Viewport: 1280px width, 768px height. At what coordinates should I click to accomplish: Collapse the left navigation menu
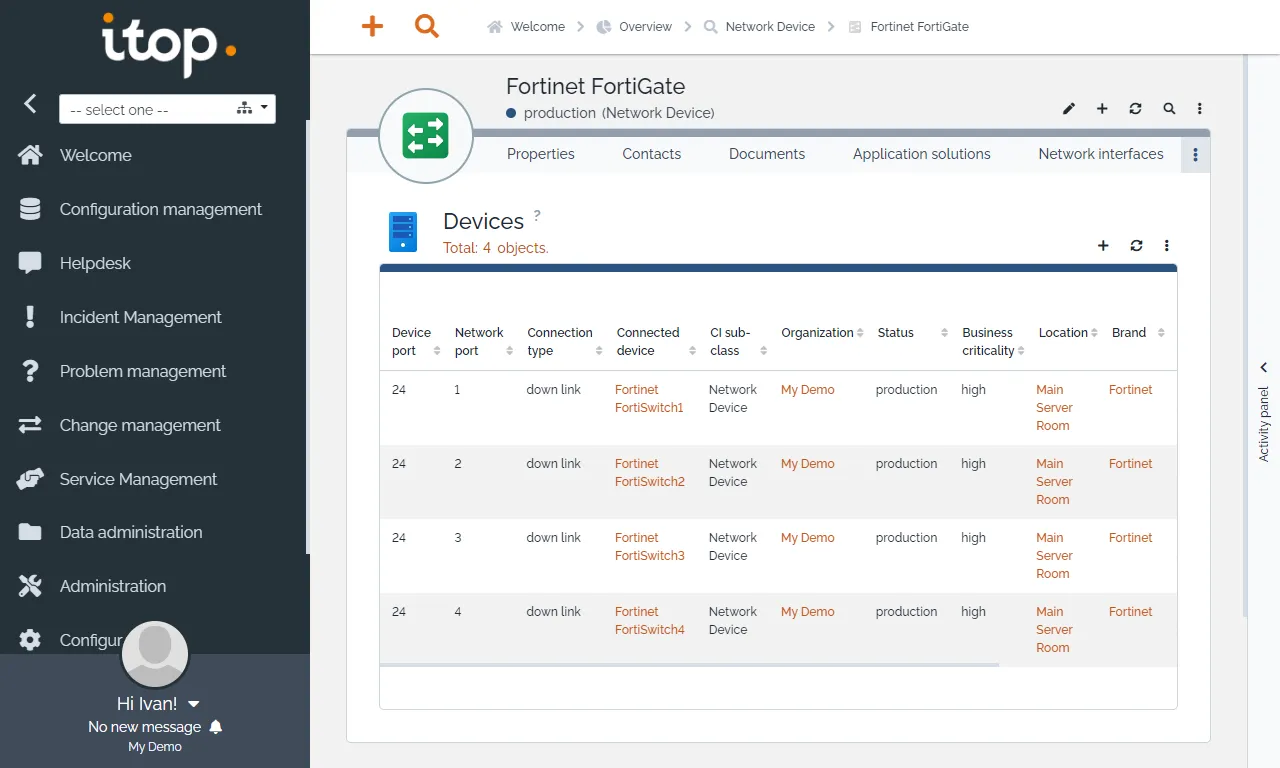(30, 103)
